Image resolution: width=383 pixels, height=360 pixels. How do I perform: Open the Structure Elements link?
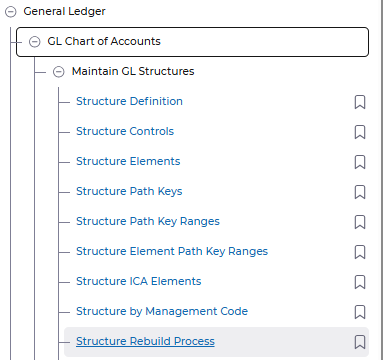pyautogui.click(x=128, y=161)
